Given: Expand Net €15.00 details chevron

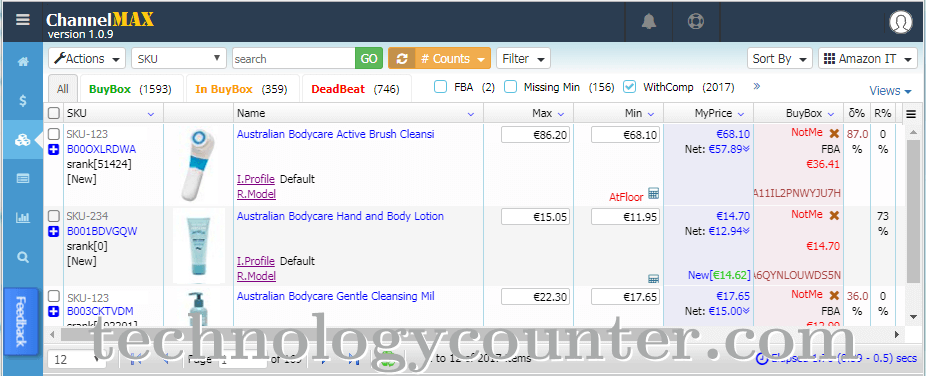Looking at the screenshot, I should [746, 311].
